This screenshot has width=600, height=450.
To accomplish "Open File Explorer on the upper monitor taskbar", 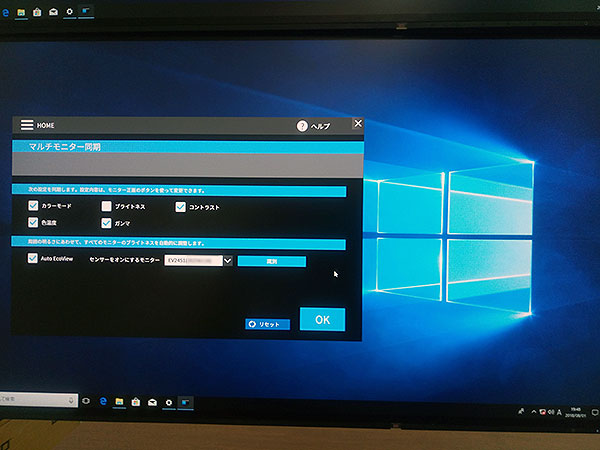I will pyautogui.click(x=21, y=13).
